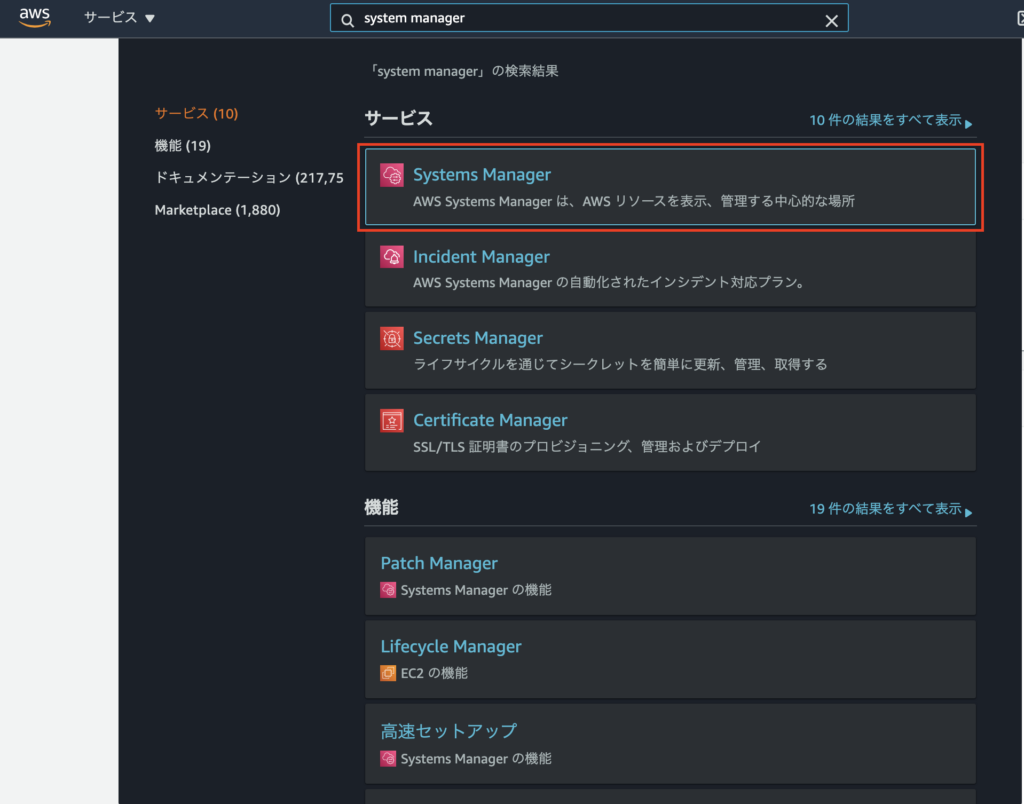Click the AWS logo home icon

click(x=35, y=18)
